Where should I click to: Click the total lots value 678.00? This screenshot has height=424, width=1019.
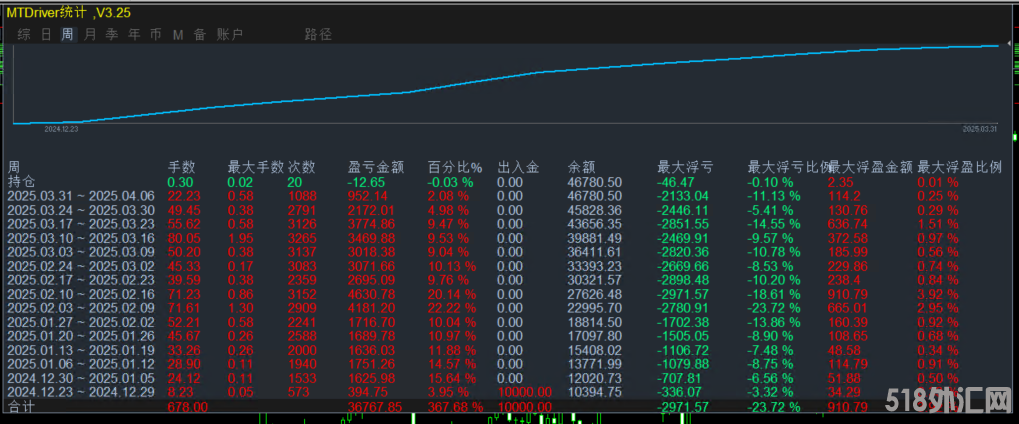coord(188,407)
